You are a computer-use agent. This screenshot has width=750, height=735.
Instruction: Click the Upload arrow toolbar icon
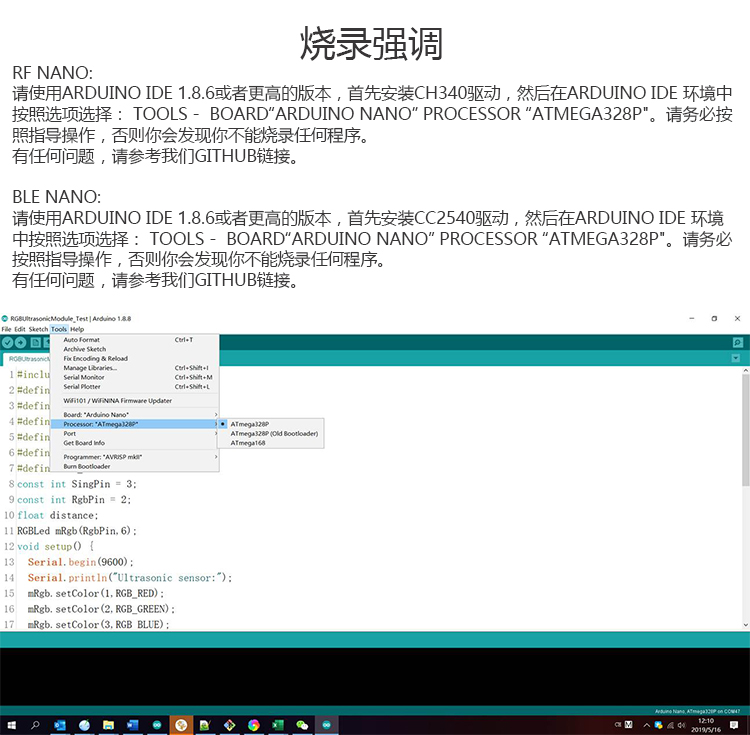click(x=21, y=343)
